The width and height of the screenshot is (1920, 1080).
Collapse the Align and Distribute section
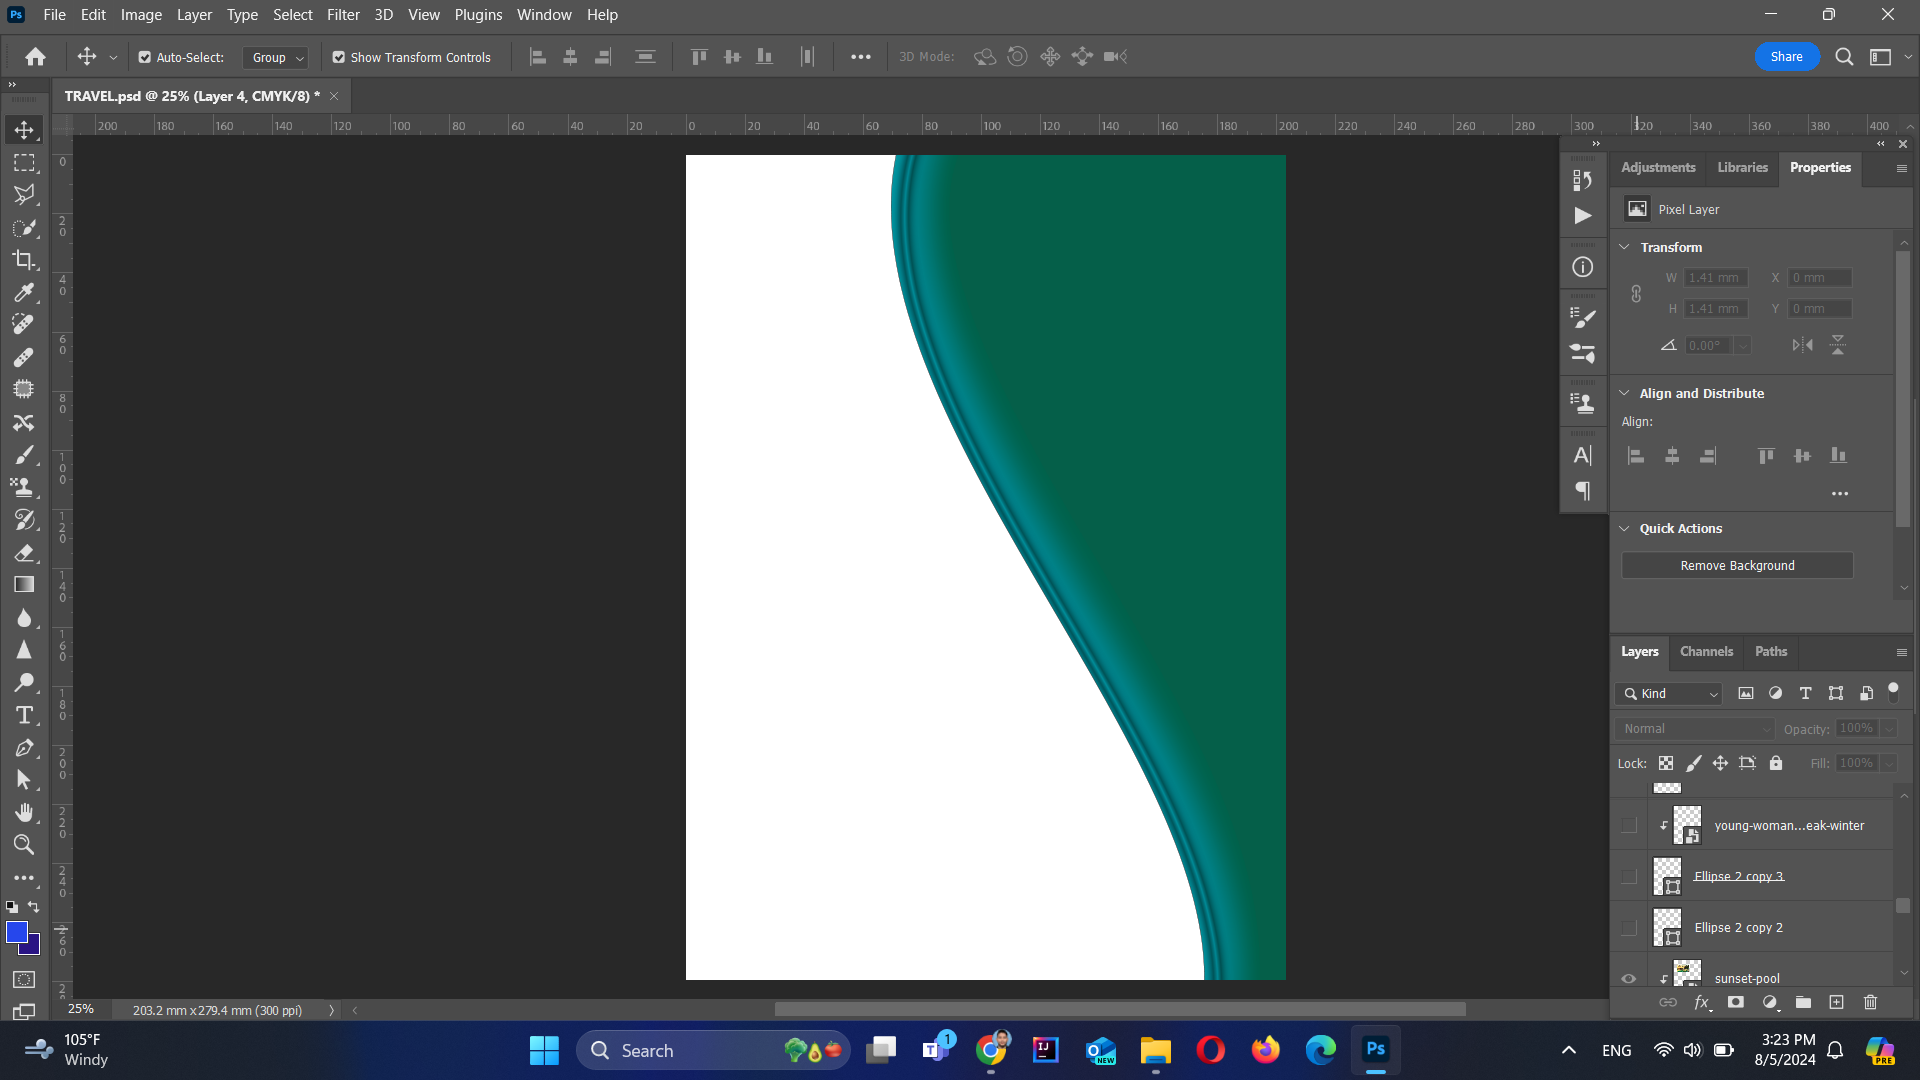[1625, 393]
